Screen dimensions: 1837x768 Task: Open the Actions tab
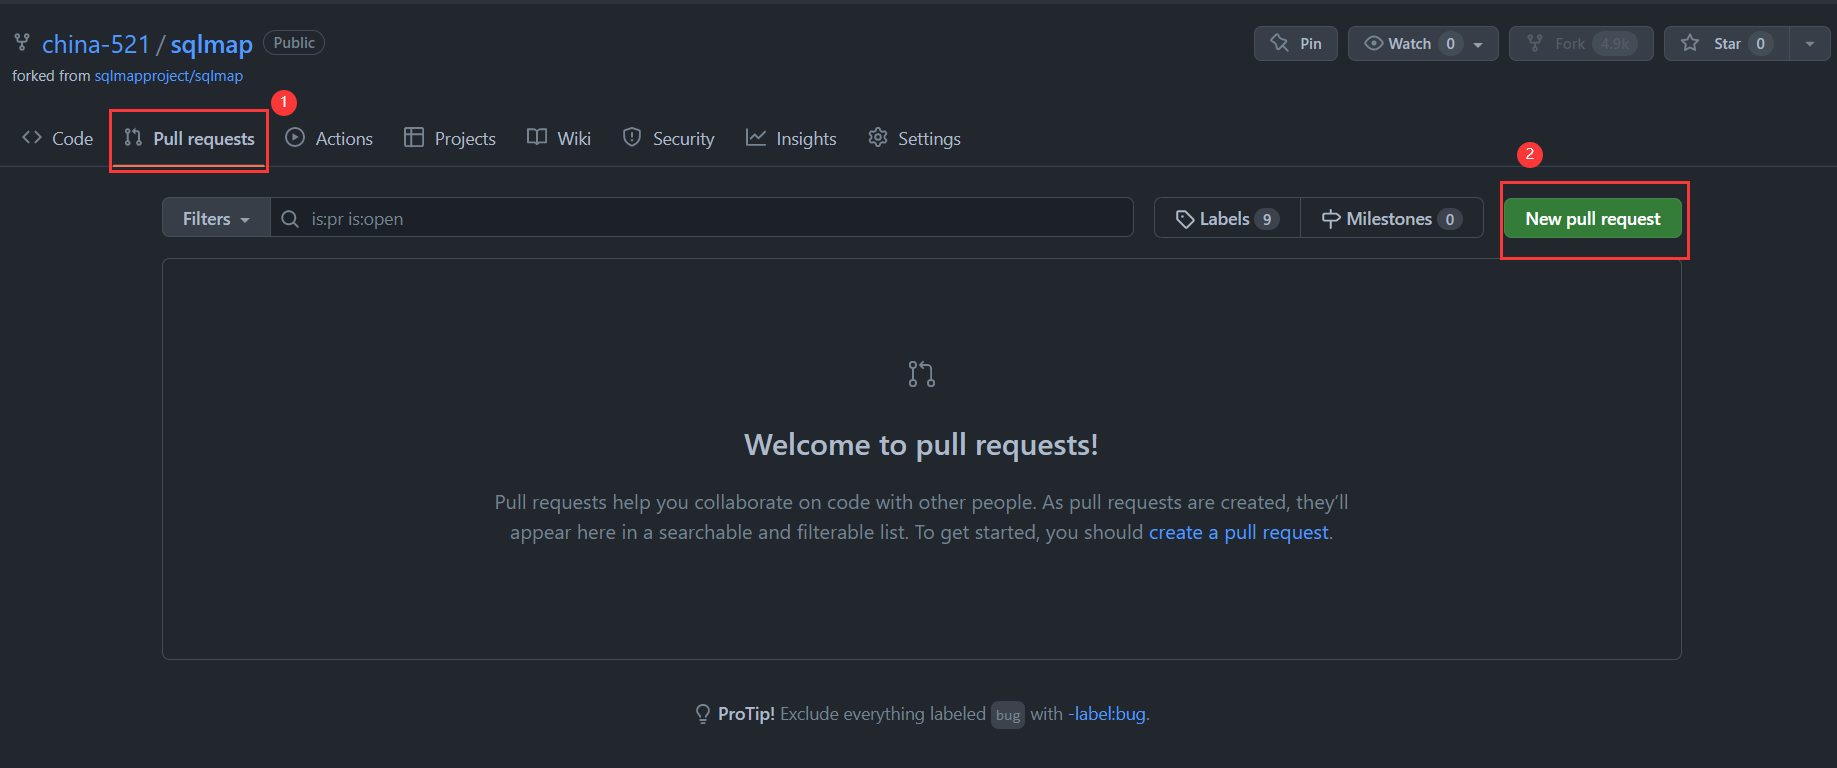[x=329, y=138]
